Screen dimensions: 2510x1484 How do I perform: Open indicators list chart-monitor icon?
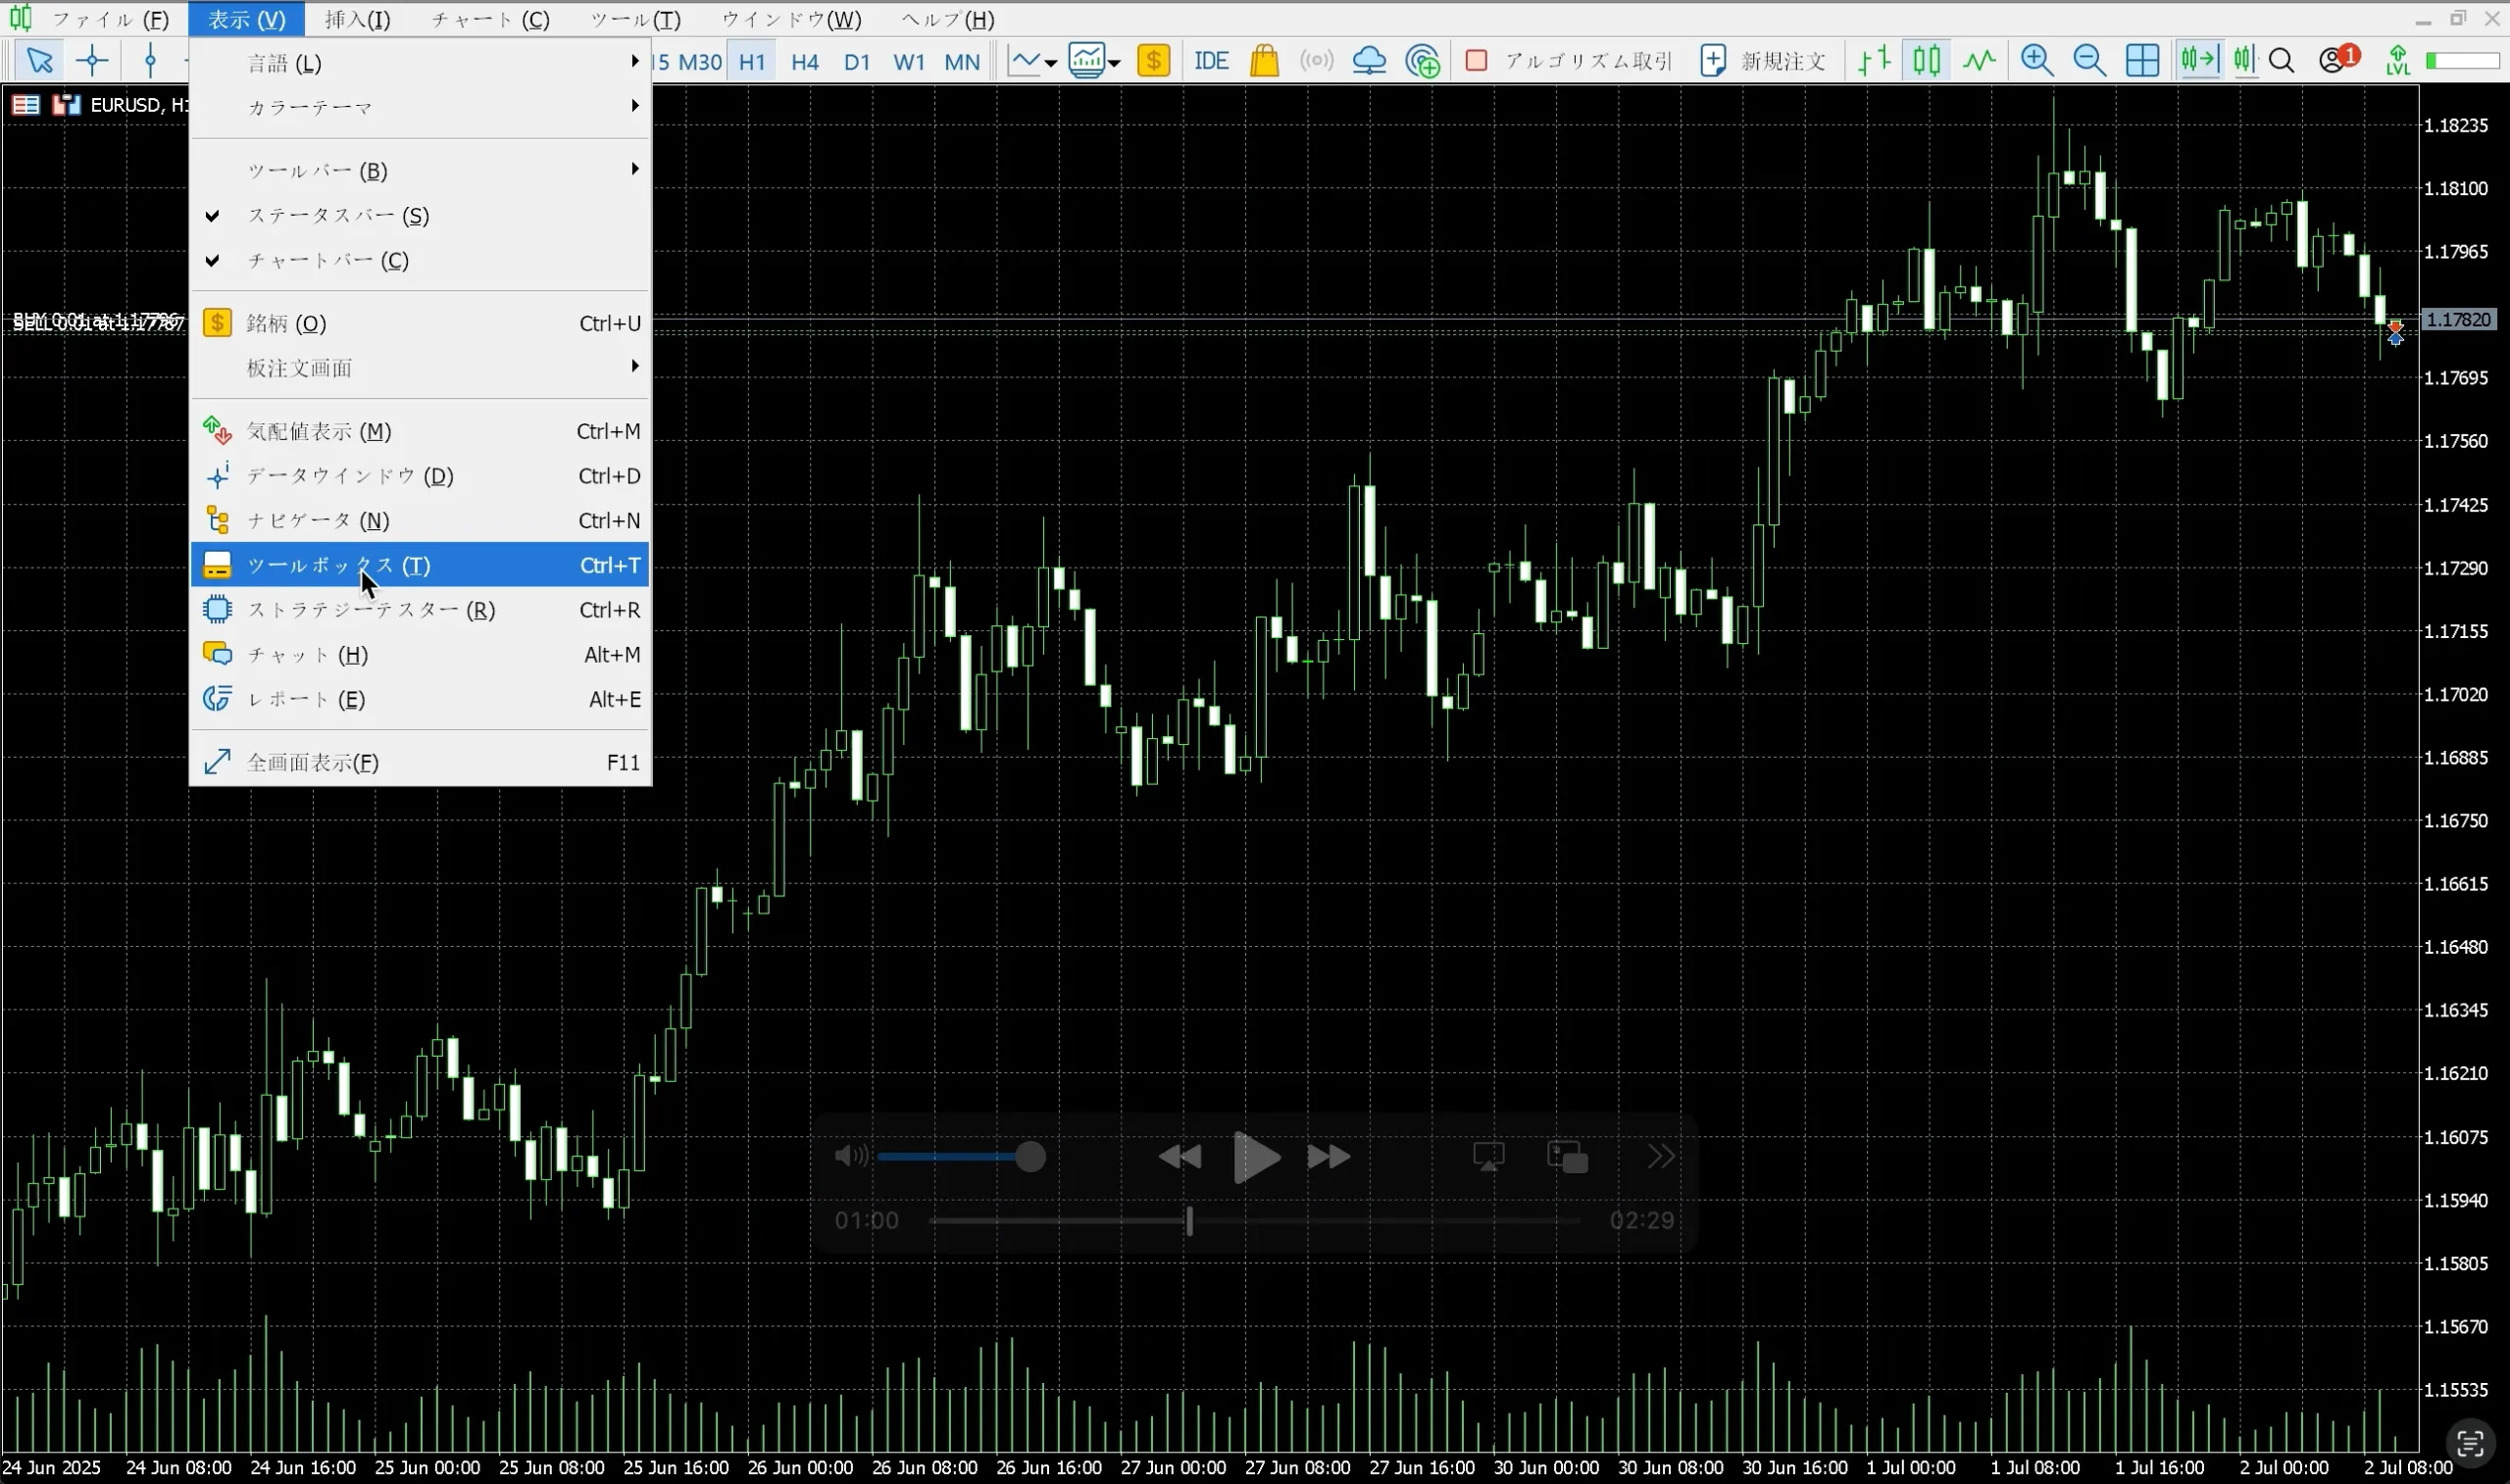tap(1086, 61)
